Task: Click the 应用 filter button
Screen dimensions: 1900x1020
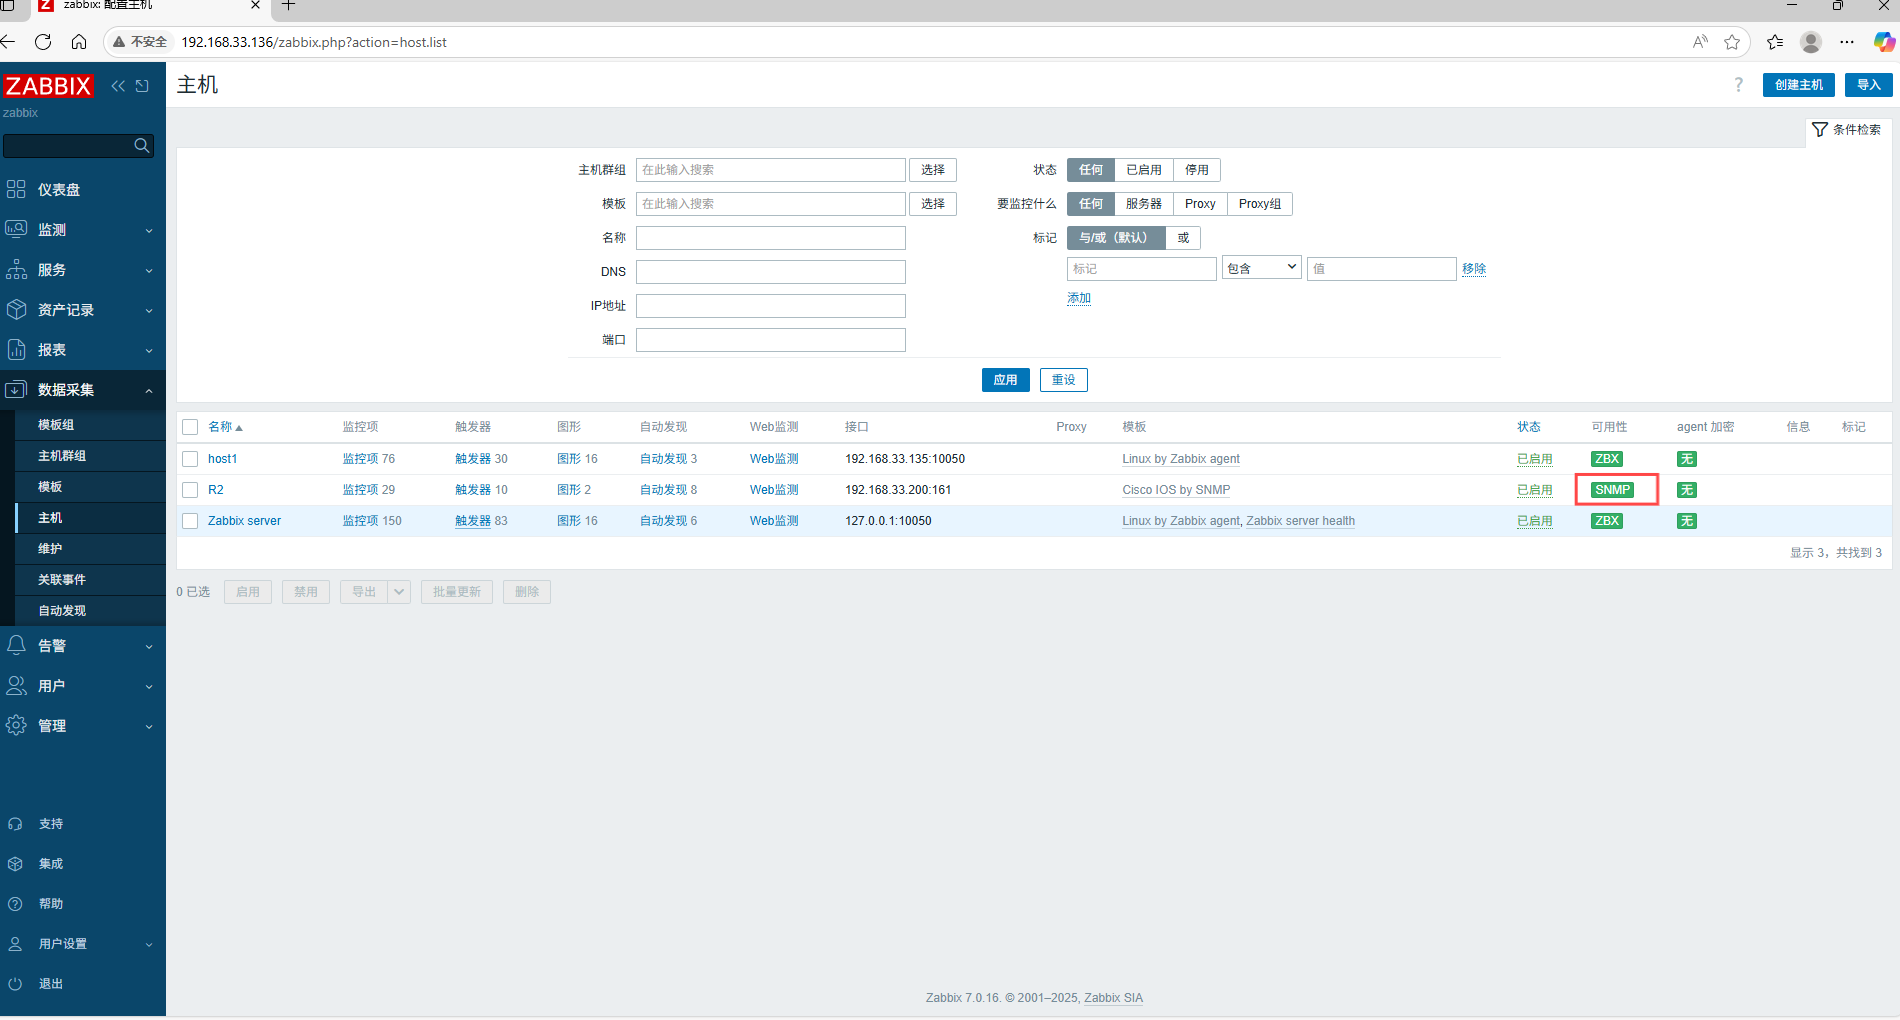Action: click(1005, 380)
